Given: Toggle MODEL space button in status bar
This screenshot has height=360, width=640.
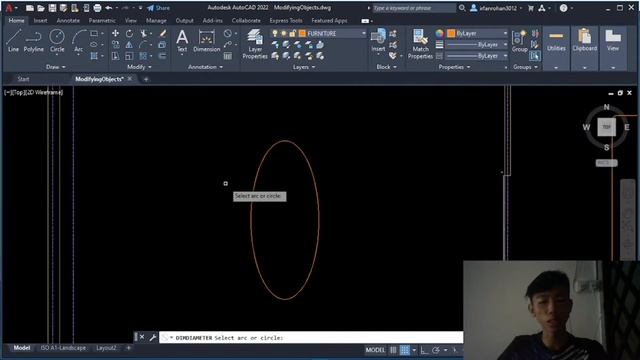Looking at the screenshot, I should pos(375,350).
